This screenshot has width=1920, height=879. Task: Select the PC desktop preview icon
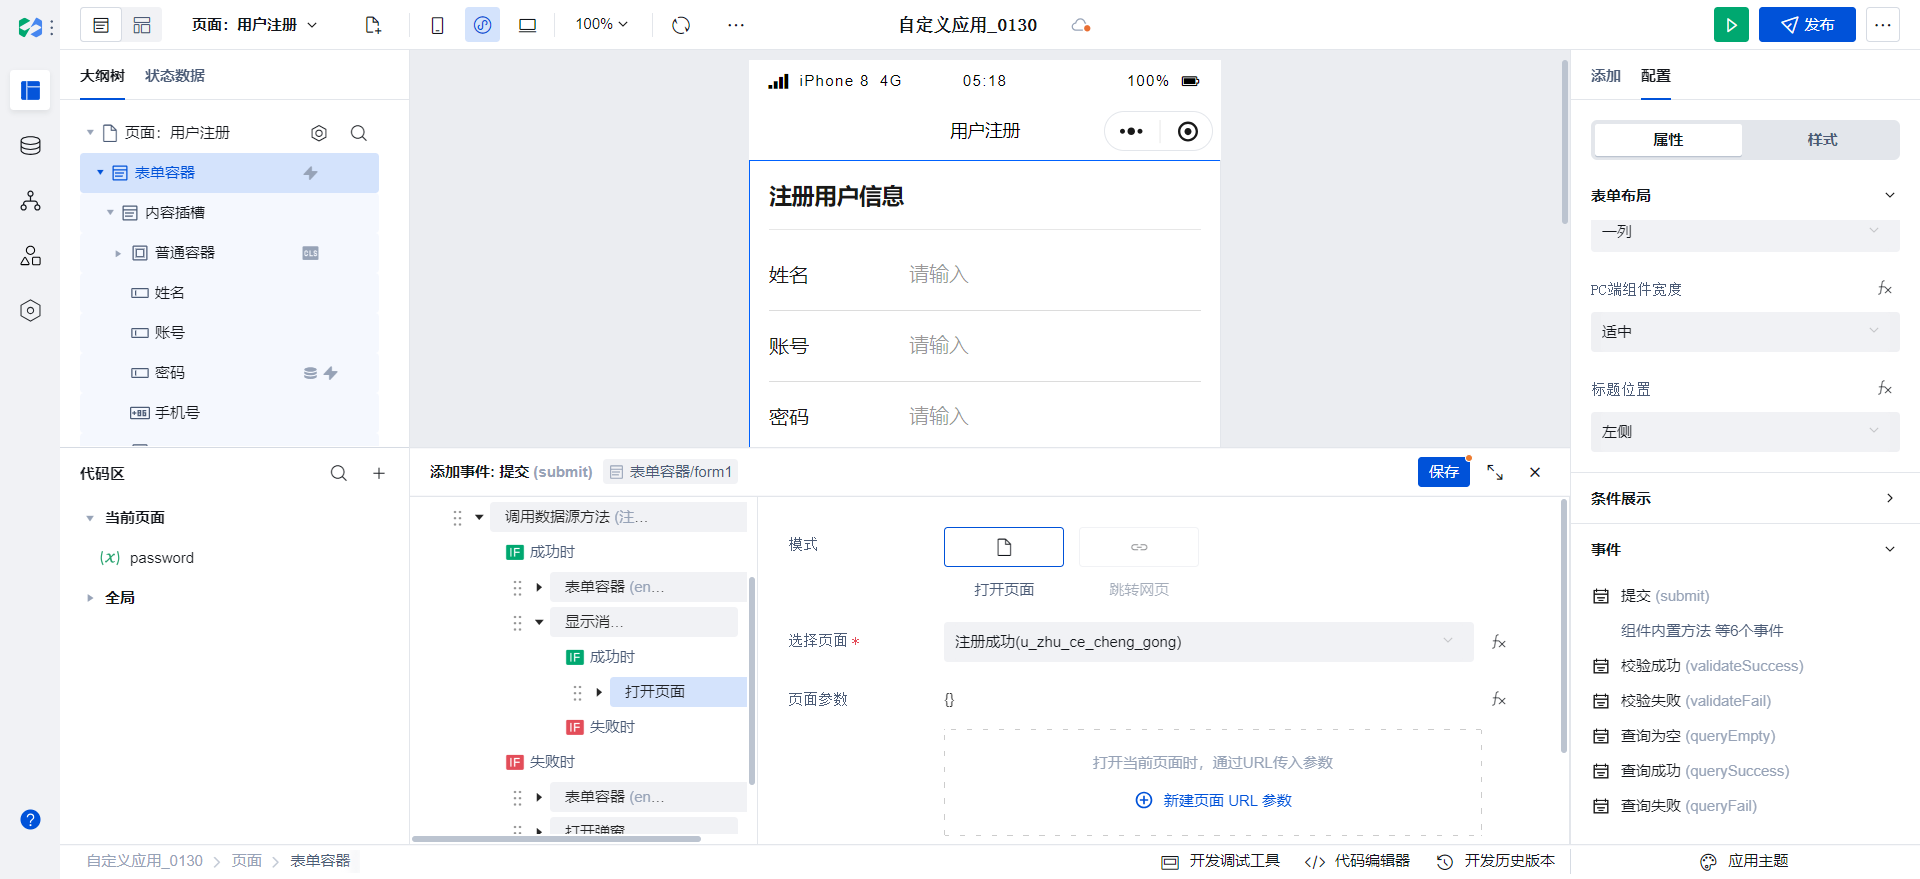(527, 25)
